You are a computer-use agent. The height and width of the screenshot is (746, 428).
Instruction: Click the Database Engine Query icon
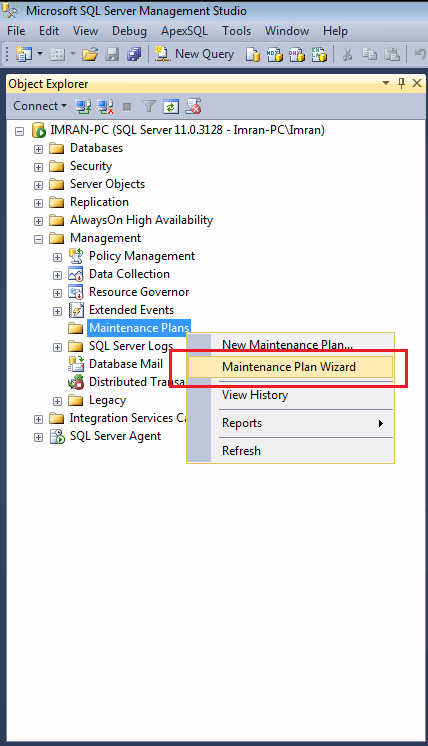pyautogui.click(x=253, y=54)
